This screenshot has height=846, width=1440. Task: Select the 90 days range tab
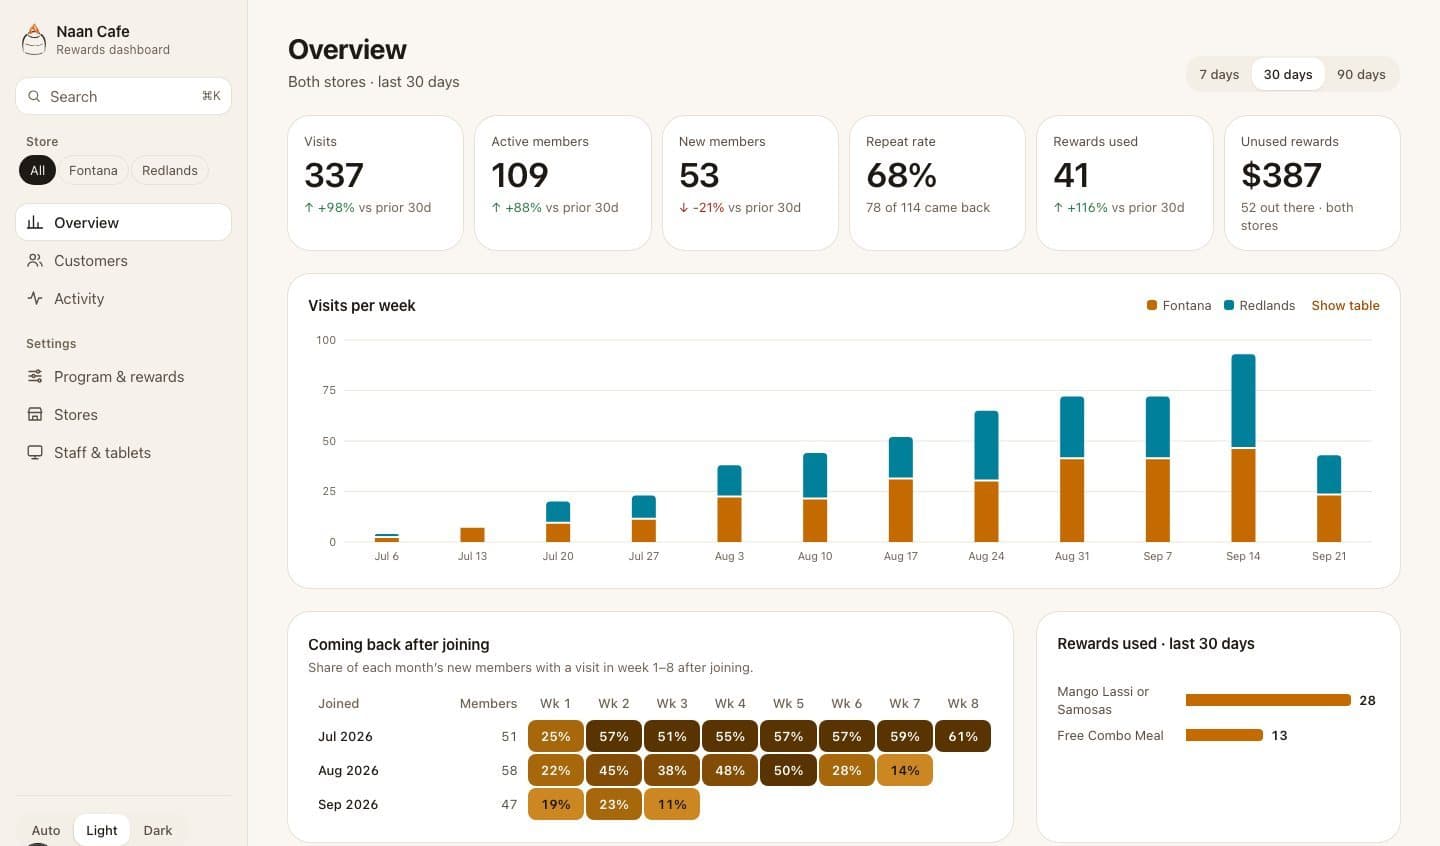[x=1361, y=74]
